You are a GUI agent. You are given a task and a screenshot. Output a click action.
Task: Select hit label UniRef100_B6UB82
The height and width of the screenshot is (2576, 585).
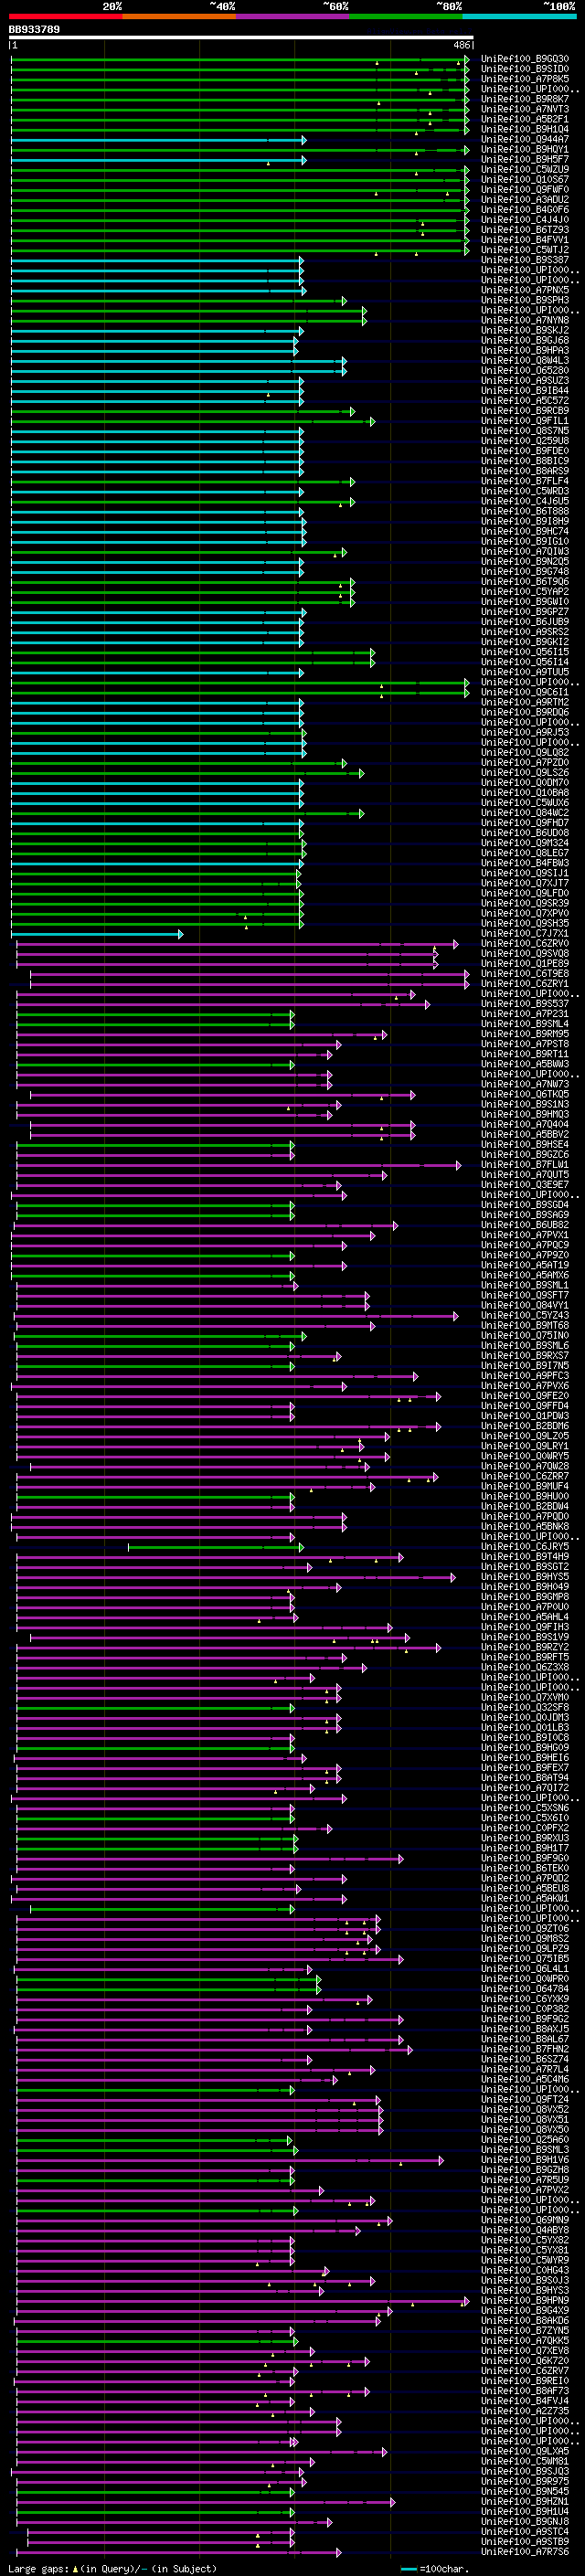tap(525, 1224)
